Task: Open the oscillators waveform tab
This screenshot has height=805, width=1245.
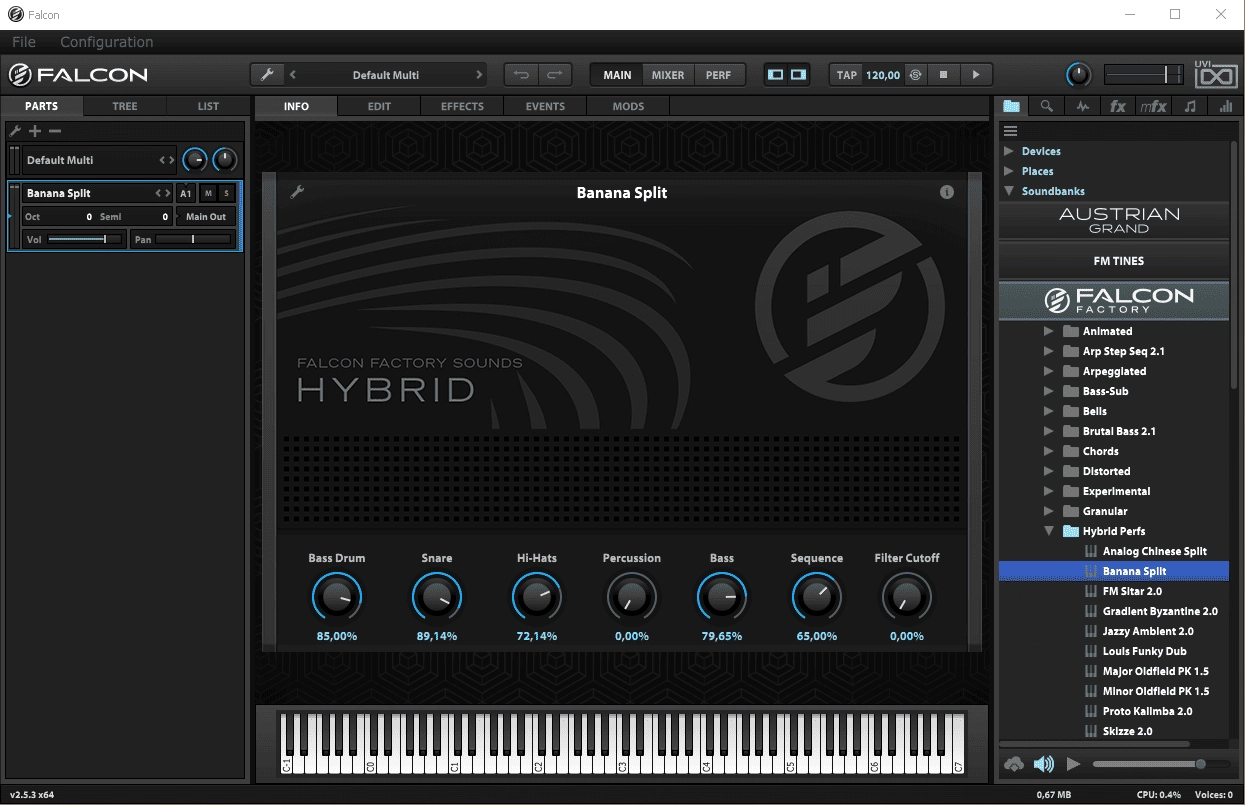Action: 1082,106
